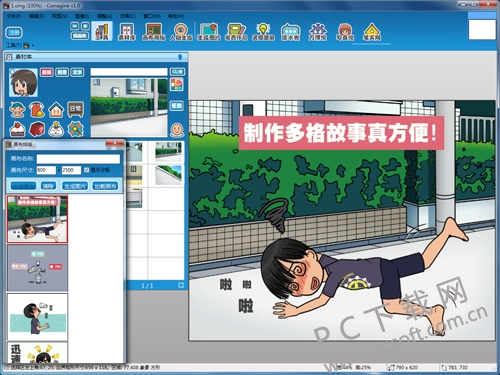The height and width of the screenshot is (375, 500).
Task: Toggle the pink 前景 filter button
Action: pos(47,72)
